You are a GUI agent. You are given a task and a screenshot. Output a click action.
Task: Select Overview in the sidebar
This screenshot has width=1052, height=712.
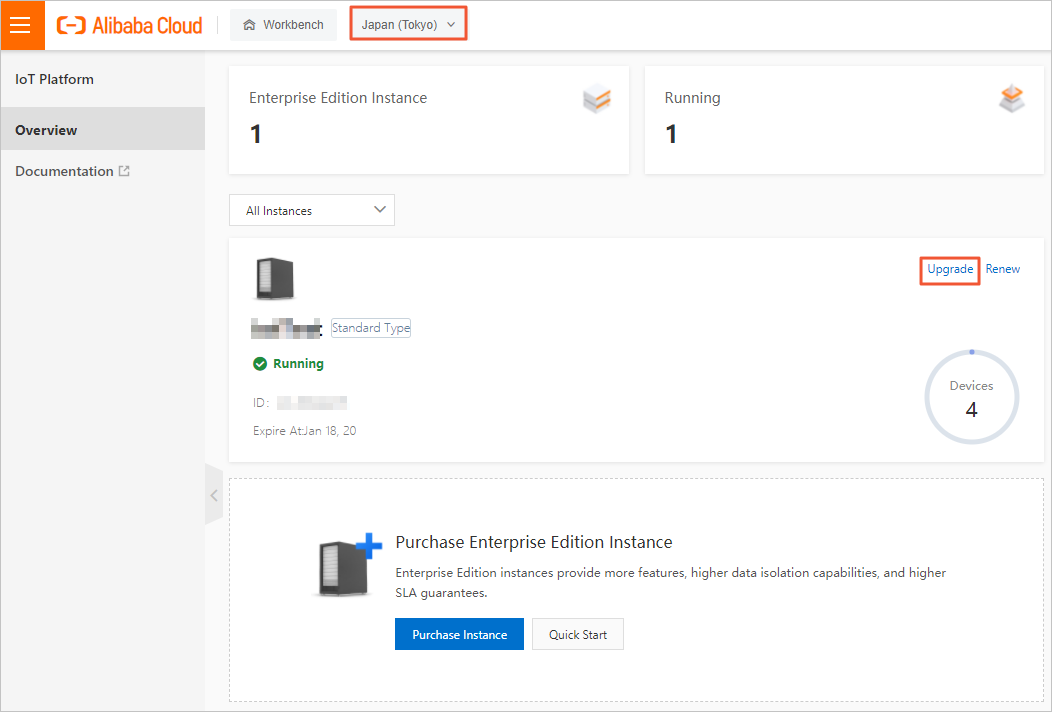pyautogui.click(x=103, y=130)
